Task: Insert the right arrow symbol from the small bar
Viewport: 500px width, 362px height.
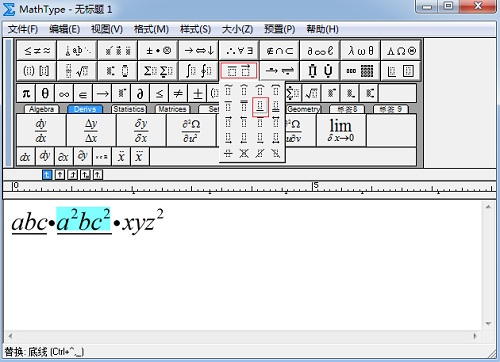Action: click(x=102, y=94)
